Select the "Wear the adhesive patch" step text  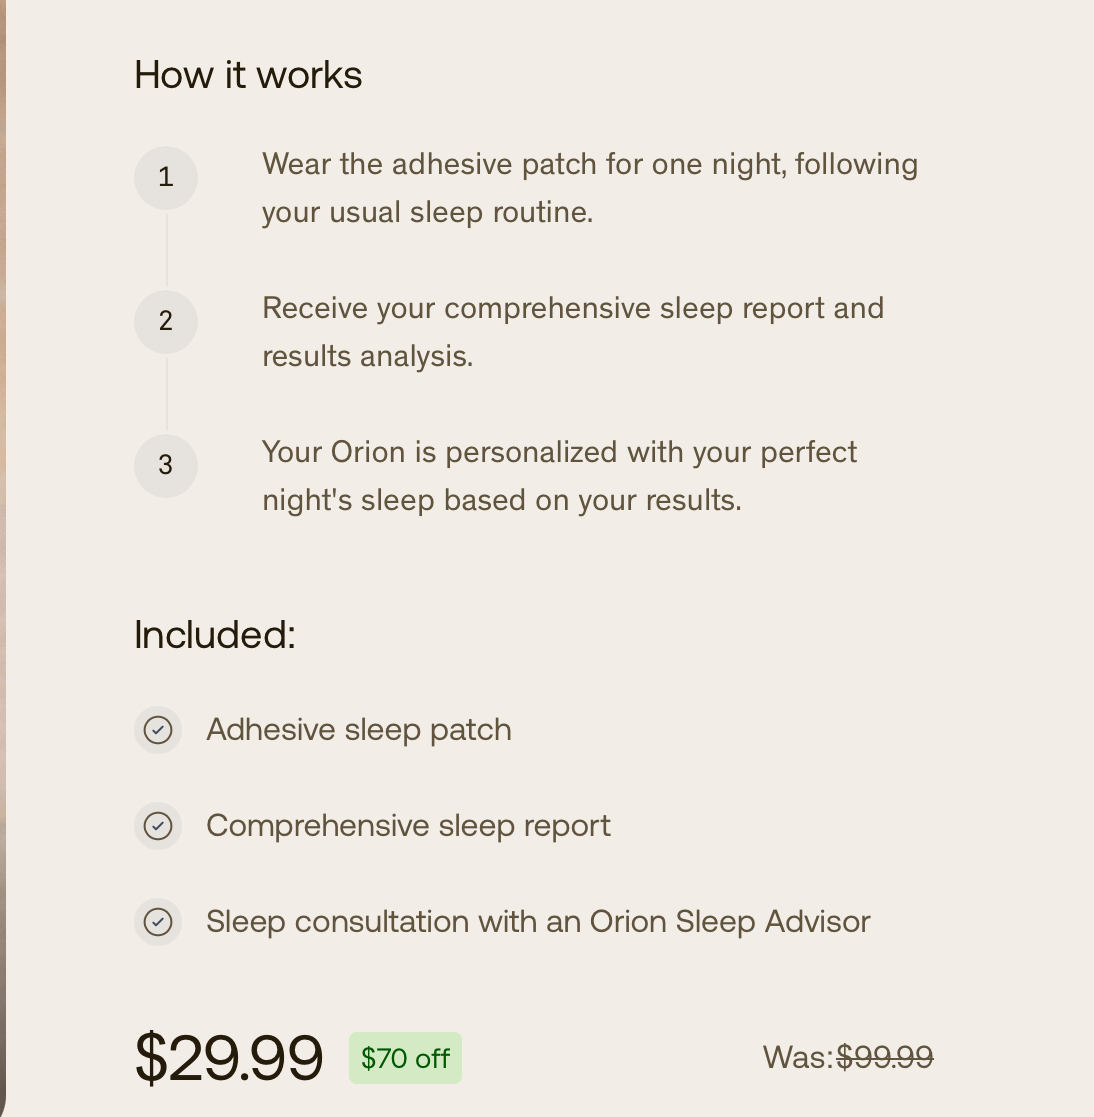589,188
